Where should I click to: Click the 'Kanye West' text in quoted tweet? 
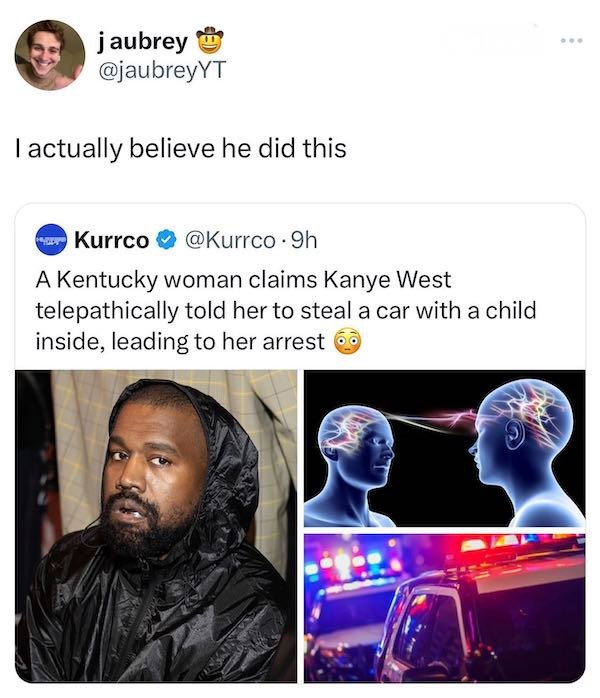coord(387,280)
